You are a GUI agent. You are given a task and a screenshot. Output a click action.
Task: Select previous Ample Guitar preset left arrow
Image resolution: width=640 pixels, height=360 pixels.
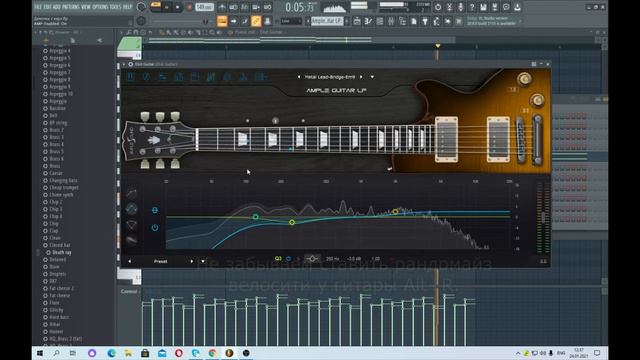coord(299,77)
